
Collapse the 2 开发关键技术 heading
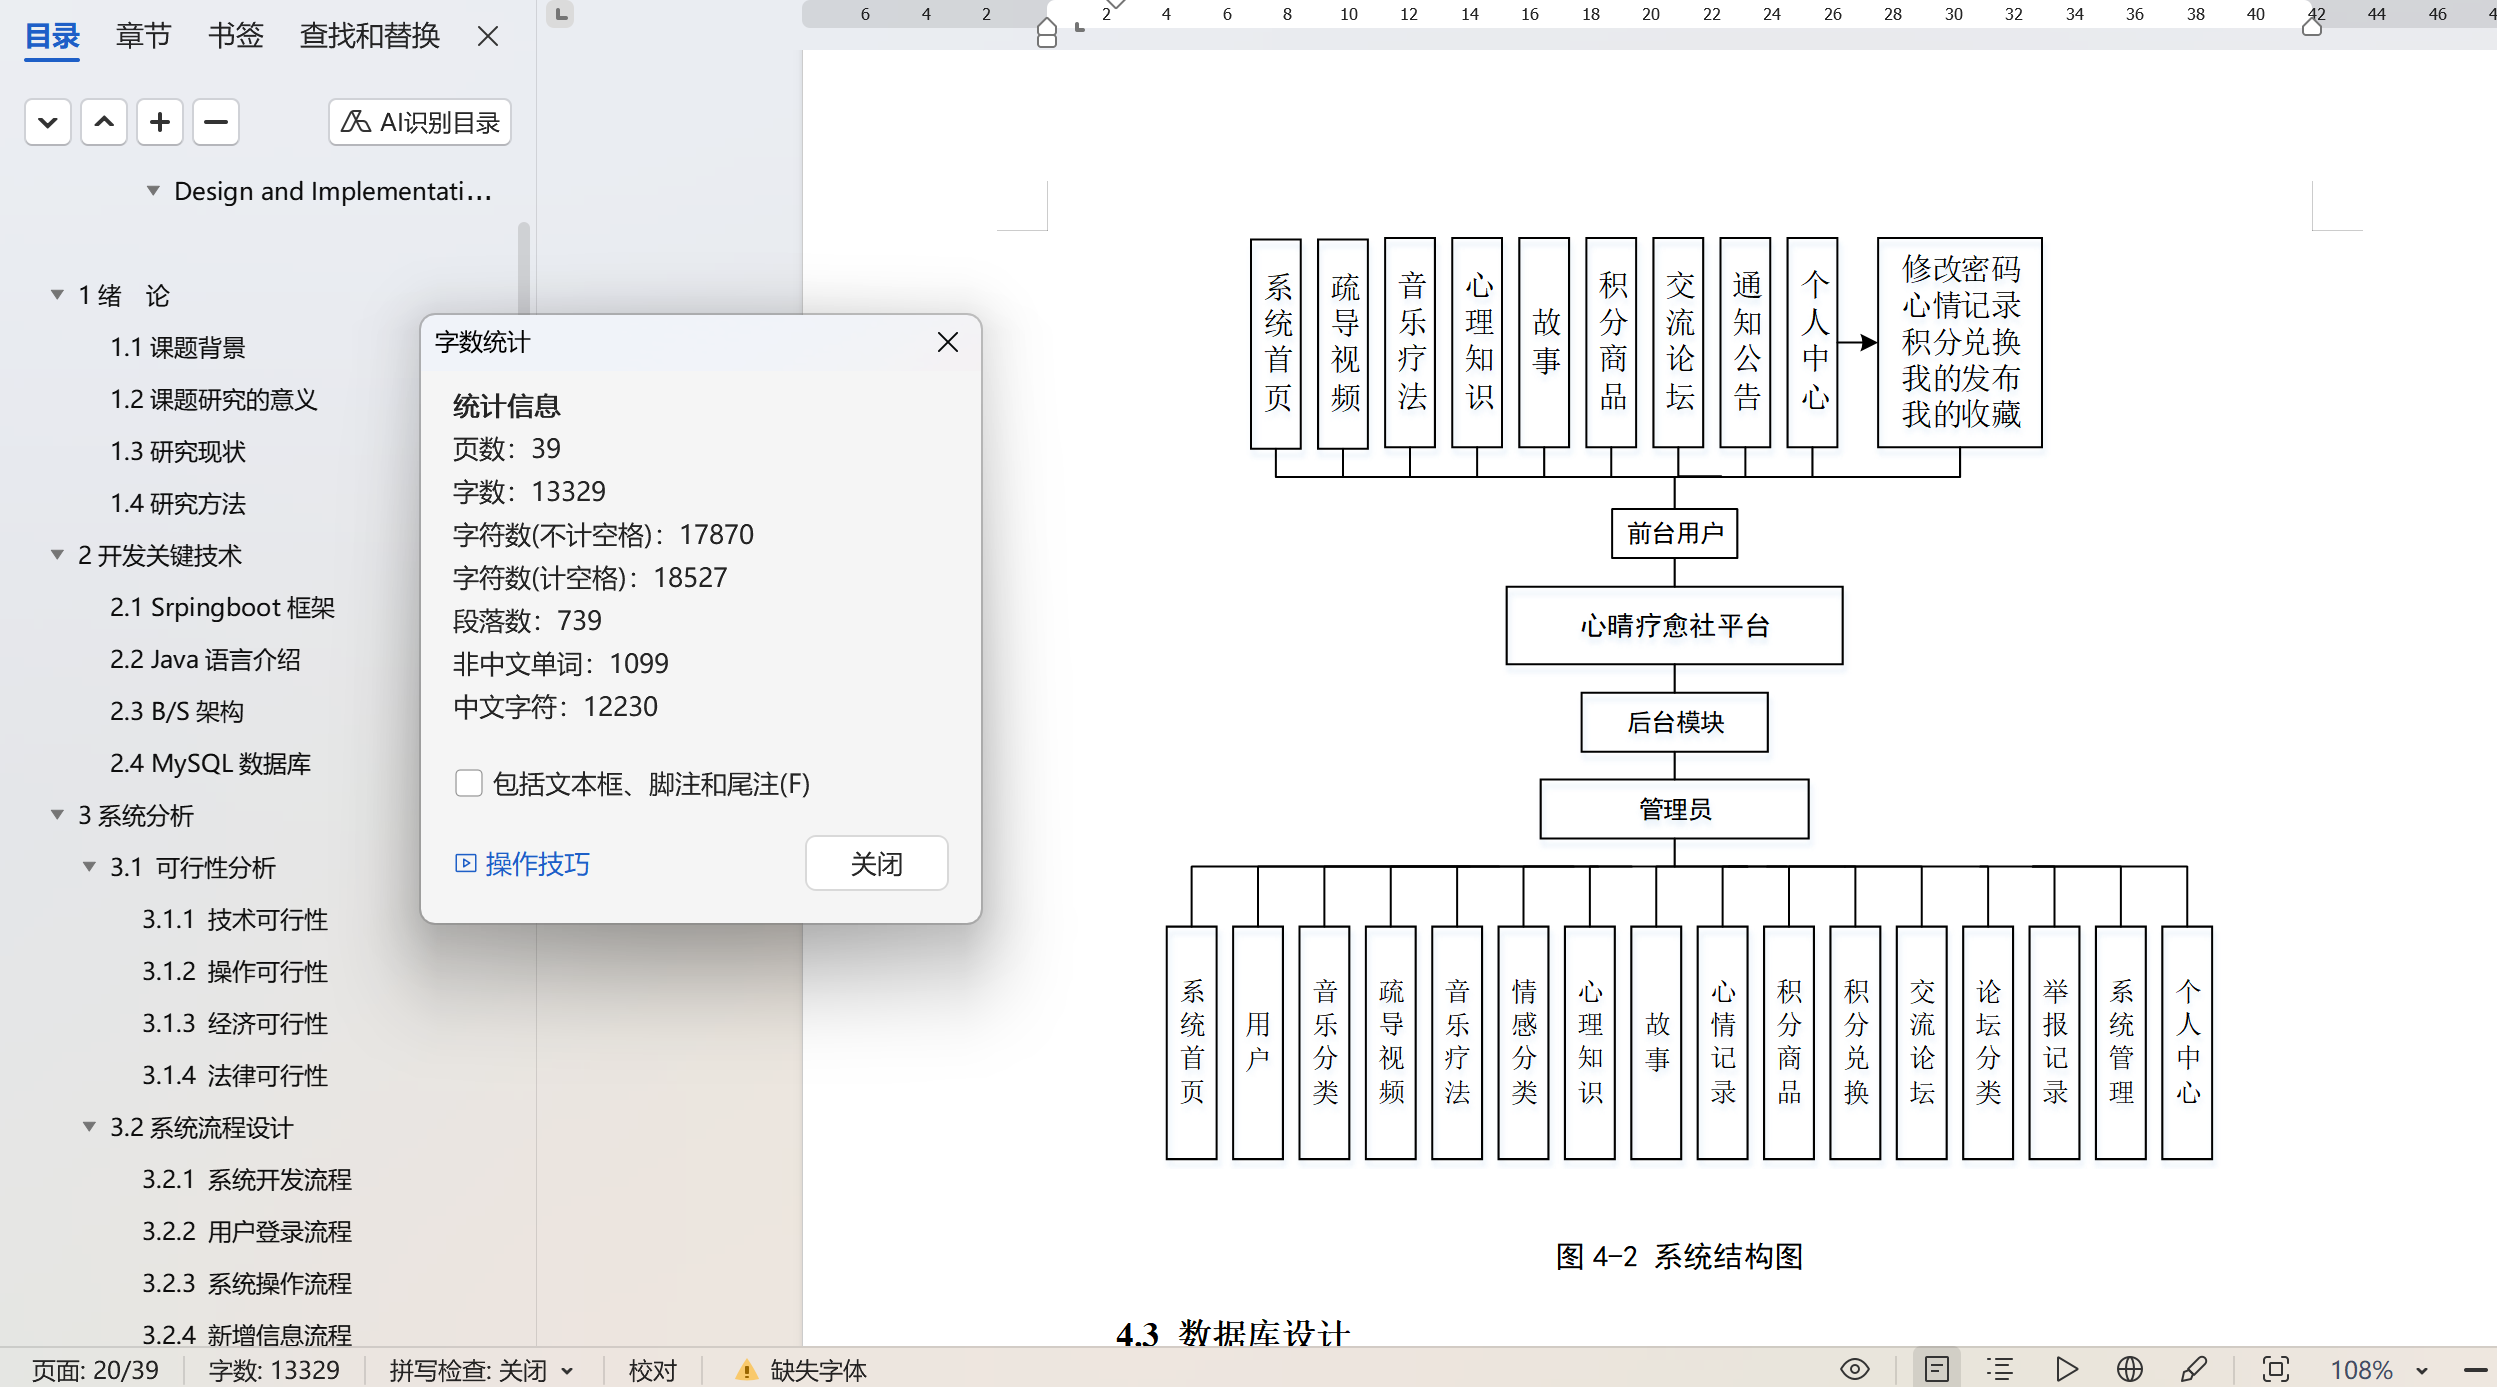pyautogui.click(x=57, y=555)
